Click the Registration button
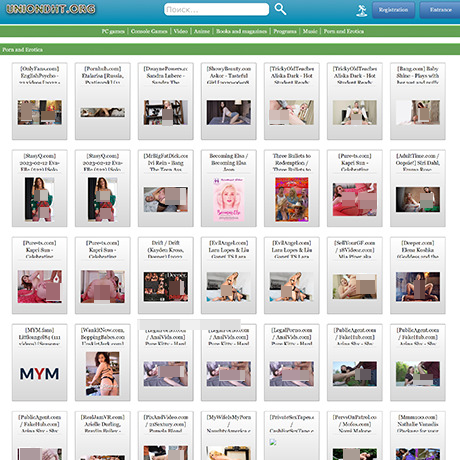The width and height of the screenshot is (460, 460). click(393, 10)
